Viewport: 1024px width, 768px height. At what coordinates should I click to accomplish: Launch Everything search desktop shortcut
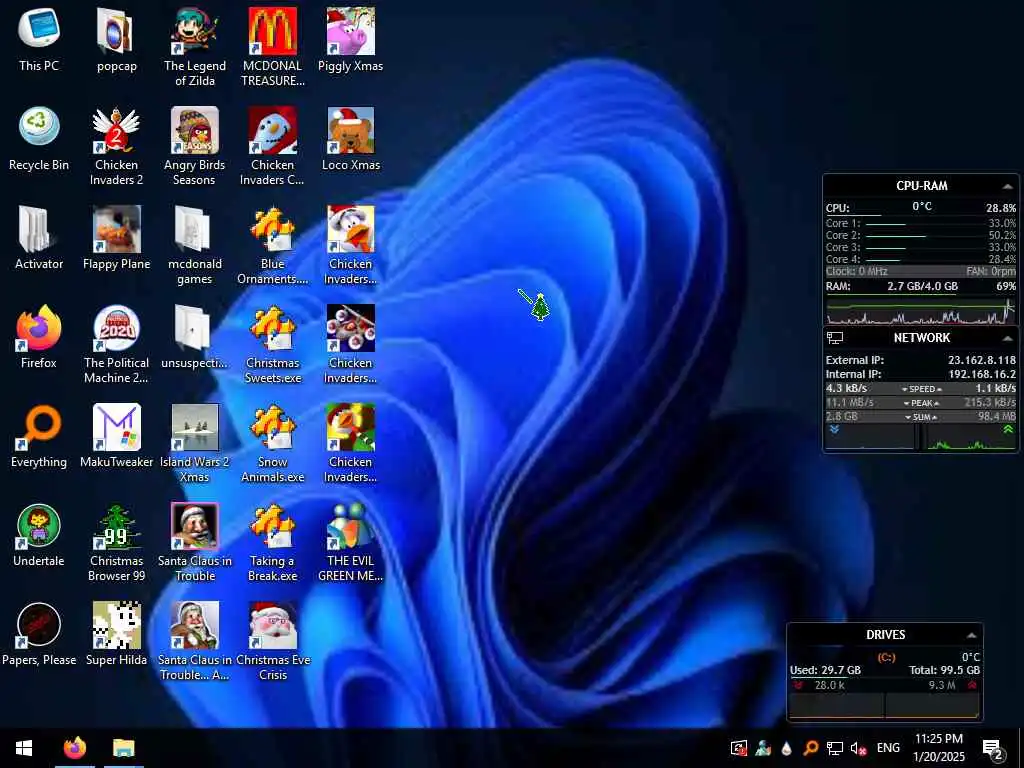tap(39, 436)
